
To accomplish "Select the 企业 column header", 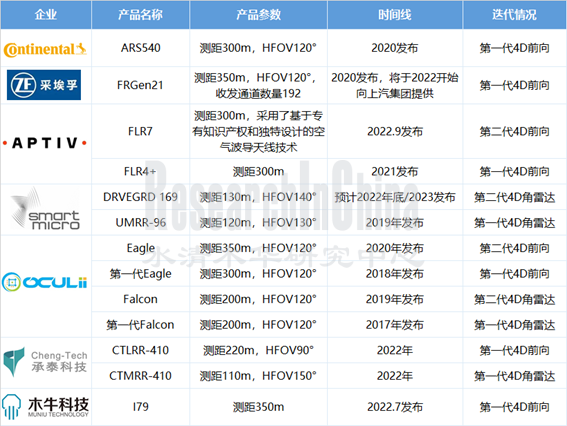I will tap(46, 14).
